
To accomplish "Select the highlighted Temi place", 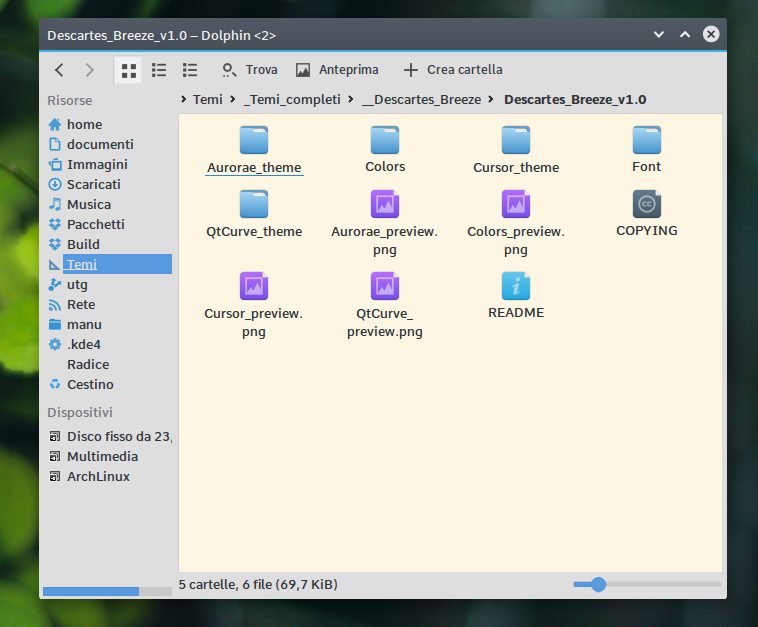I will (x=109, y=264).
